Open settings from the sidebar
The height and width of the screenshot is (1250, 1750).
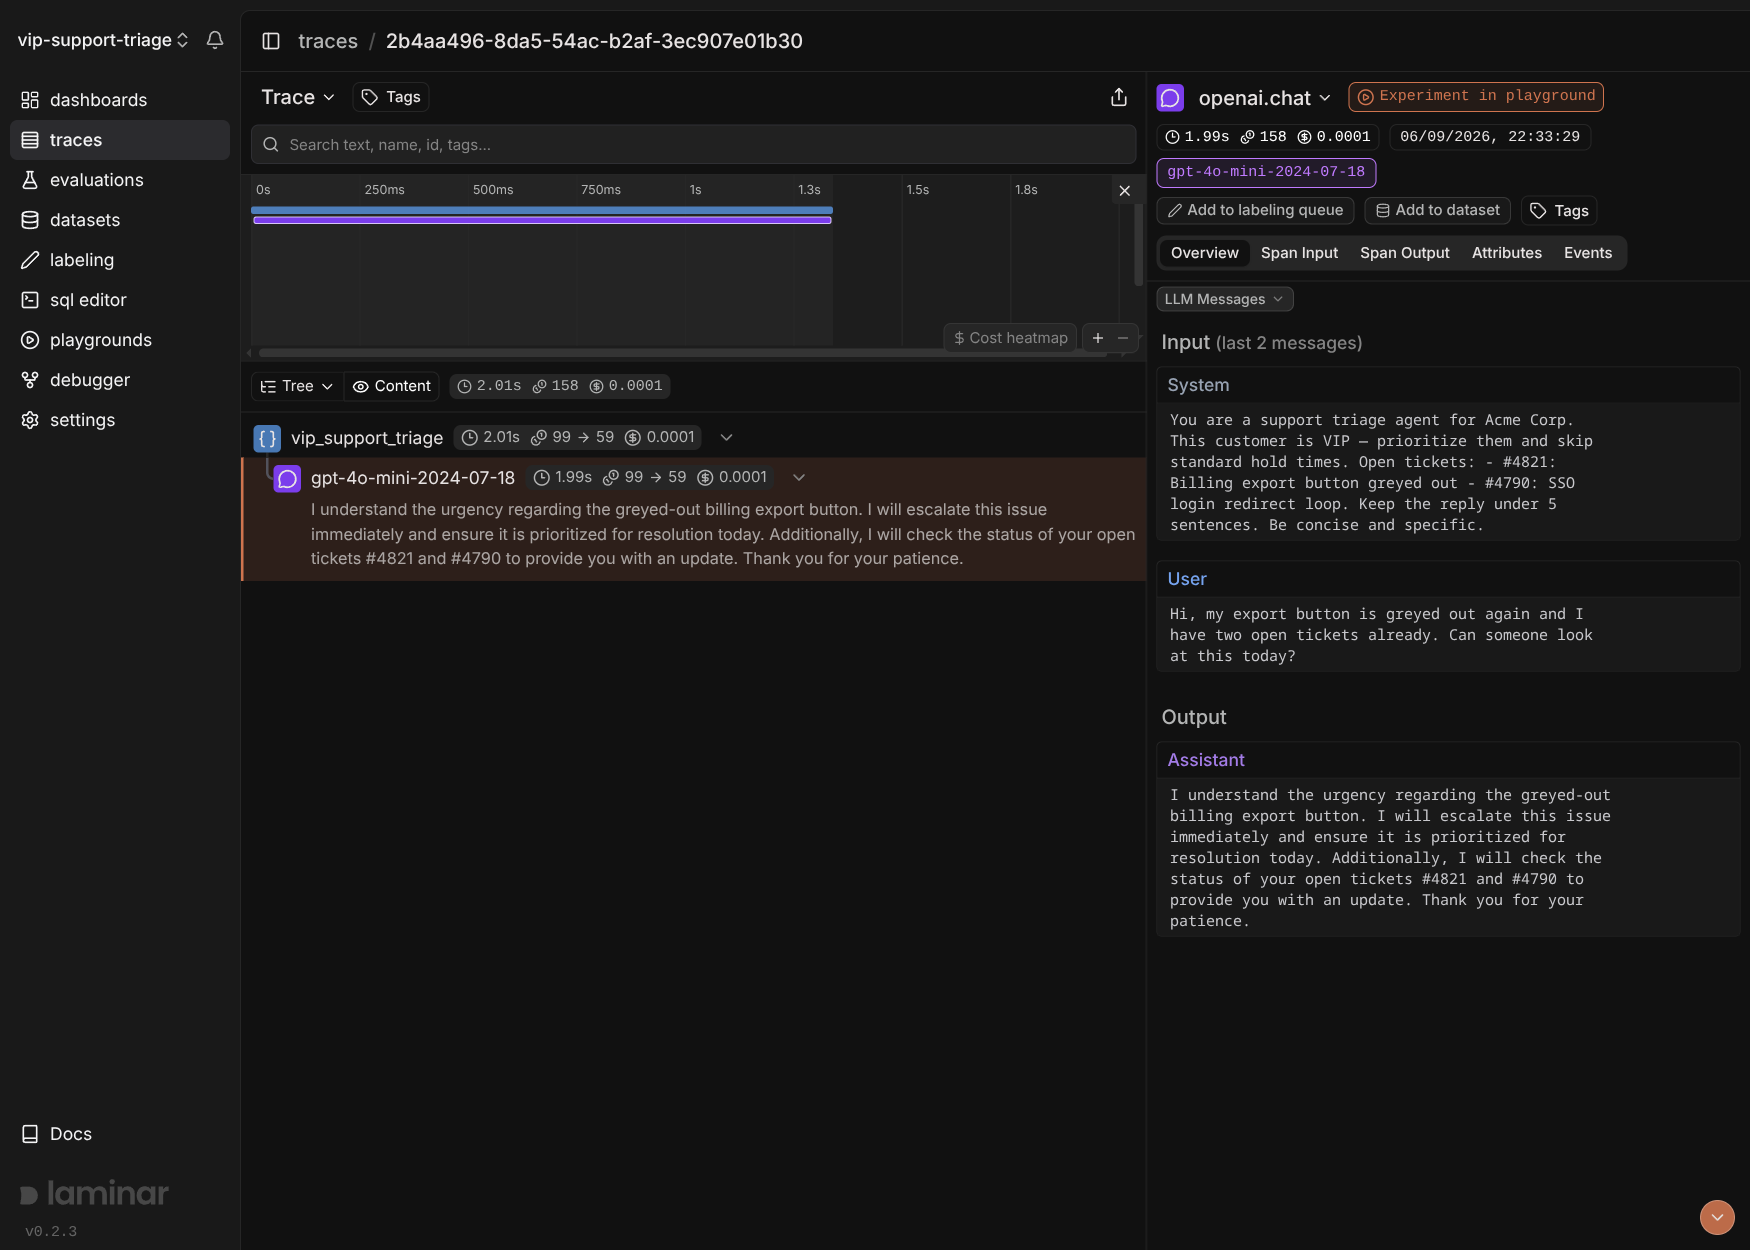(120, 420)
